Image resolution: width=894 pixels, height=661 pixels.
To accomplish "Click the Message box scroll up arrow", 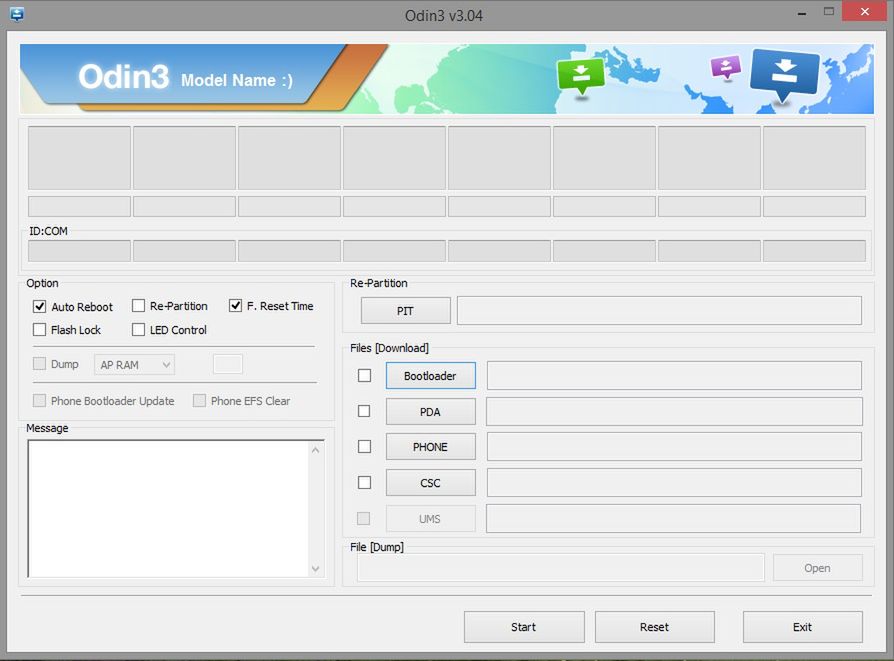I will [316, 450].
